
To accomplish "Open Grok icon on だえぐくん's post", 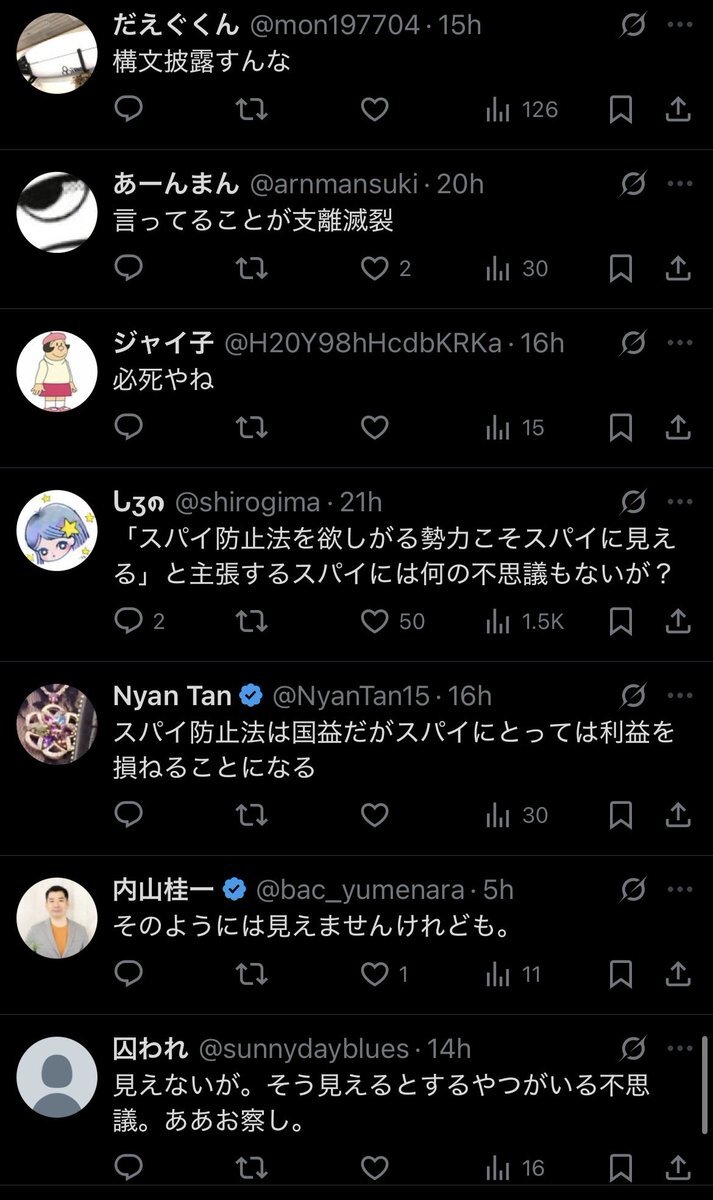I will pyautogui.click(x=633, y=24).
